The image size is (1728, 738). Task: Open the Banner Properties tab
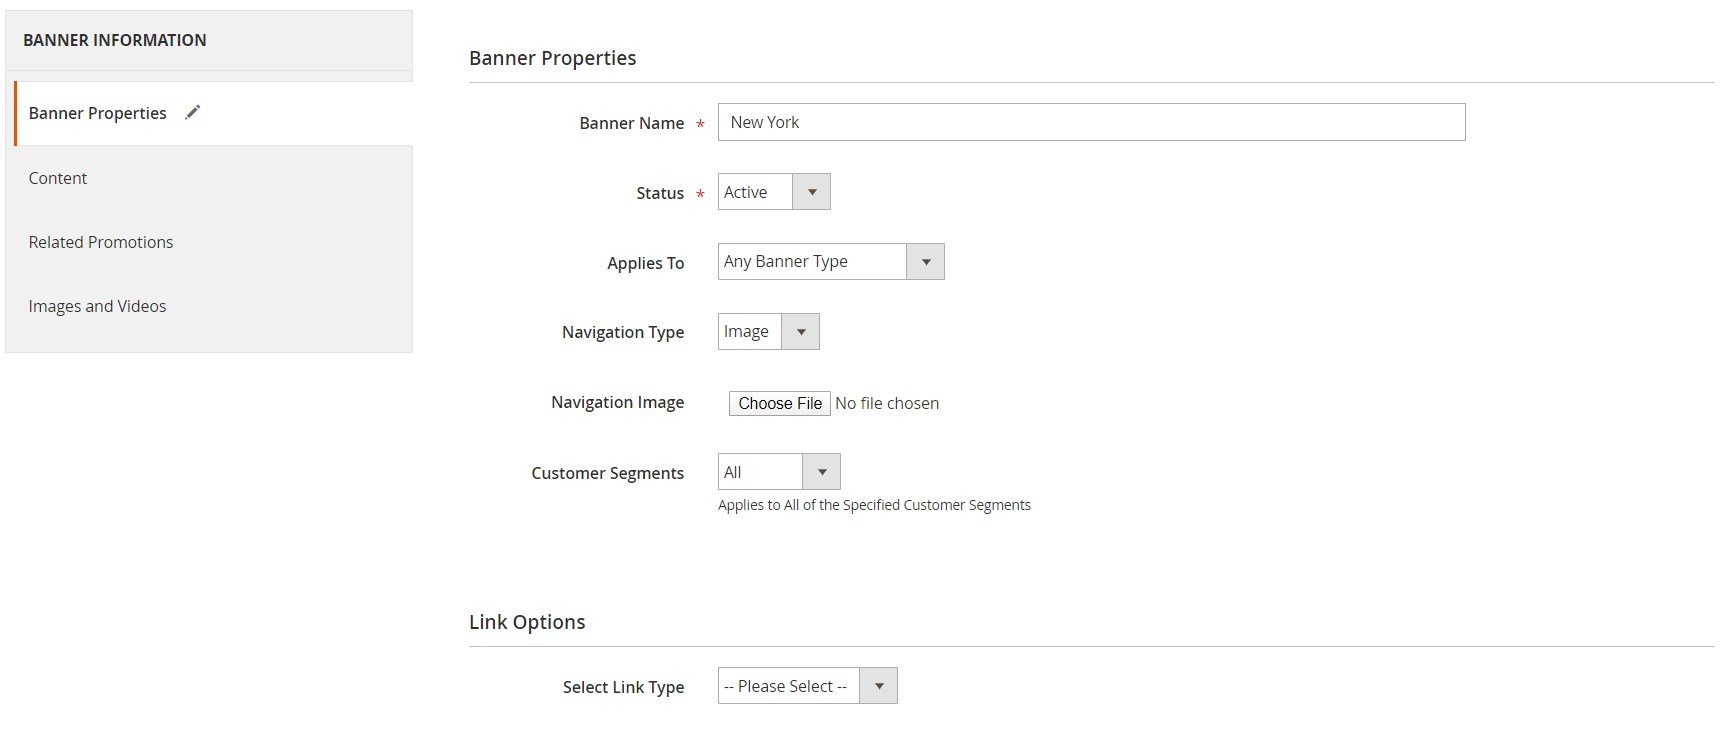point(214,113)
